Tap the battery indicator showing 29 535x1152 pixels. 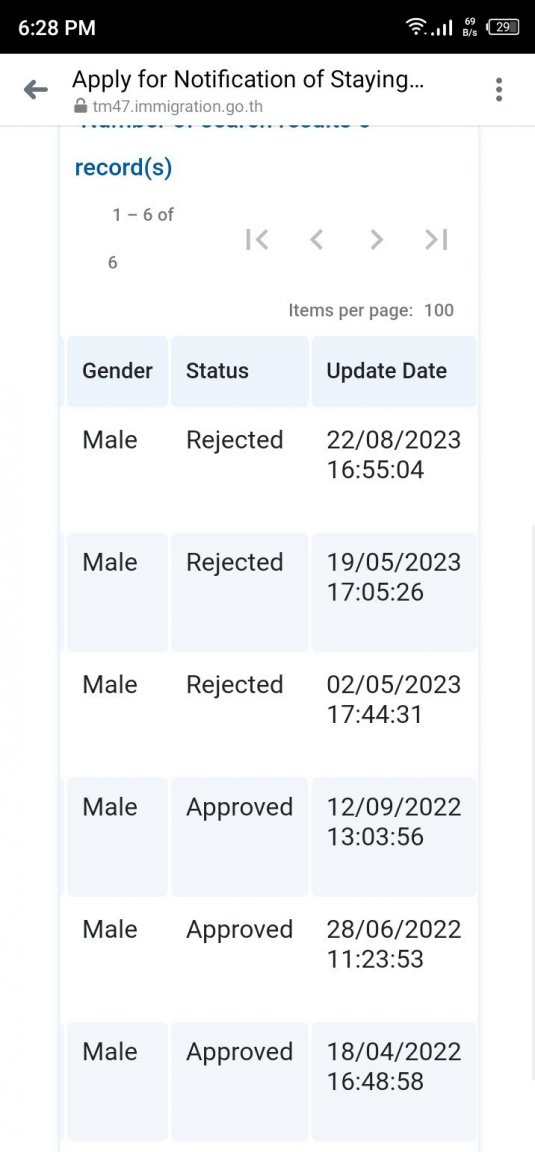pos(503,28)
